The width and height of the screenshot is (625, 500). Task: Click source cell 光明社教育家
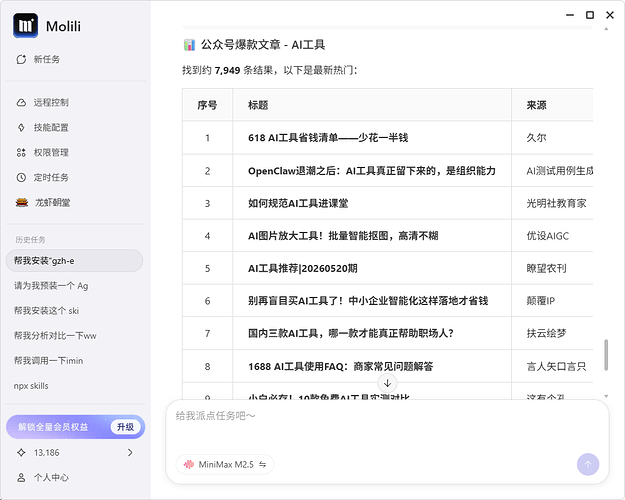[556, 203]
